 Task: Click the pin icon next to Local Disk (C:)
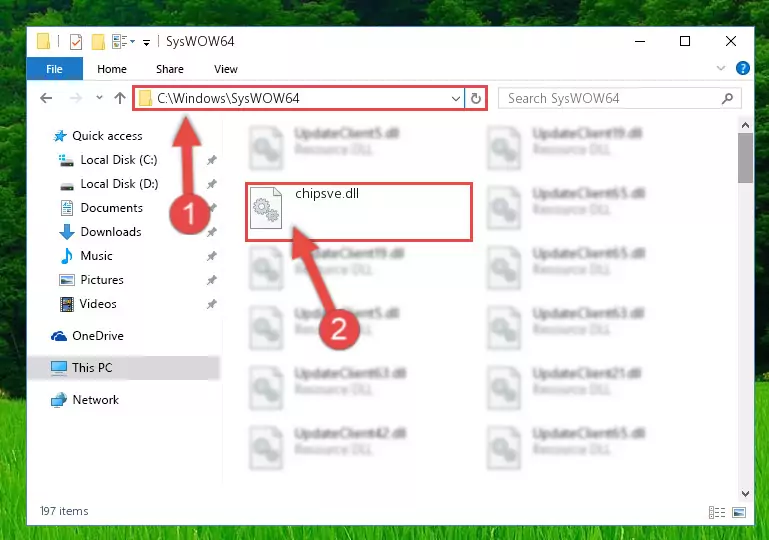point(211,160)
